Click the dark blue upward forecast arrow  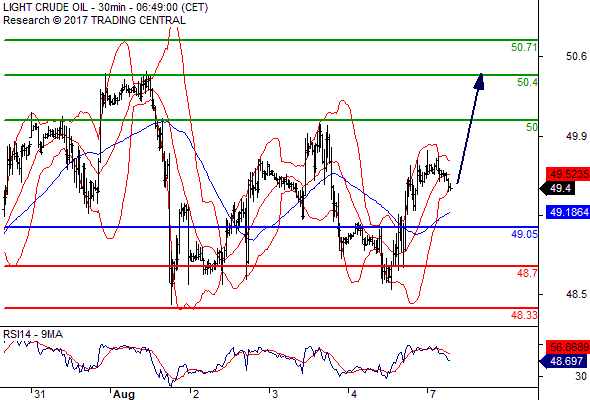click(470, 128)
